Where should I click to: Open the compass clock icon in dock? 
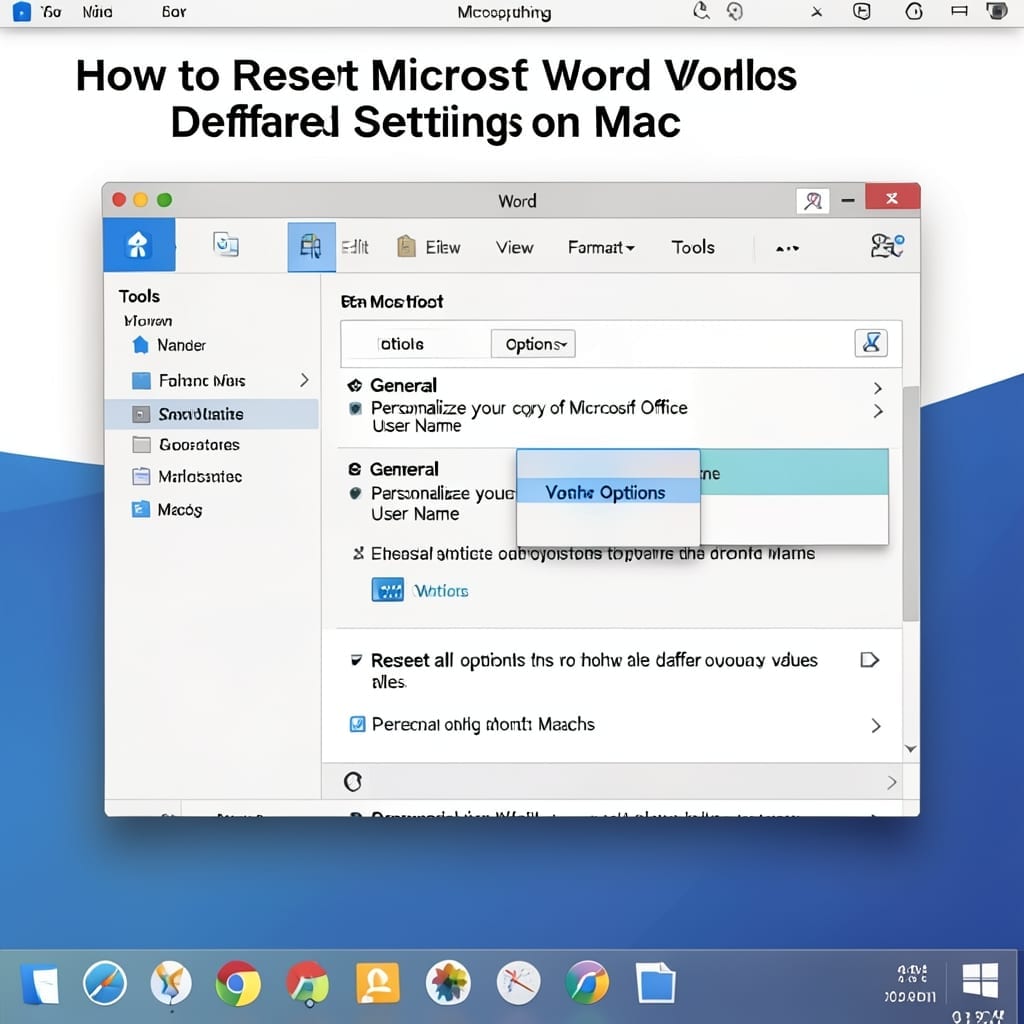519,983
